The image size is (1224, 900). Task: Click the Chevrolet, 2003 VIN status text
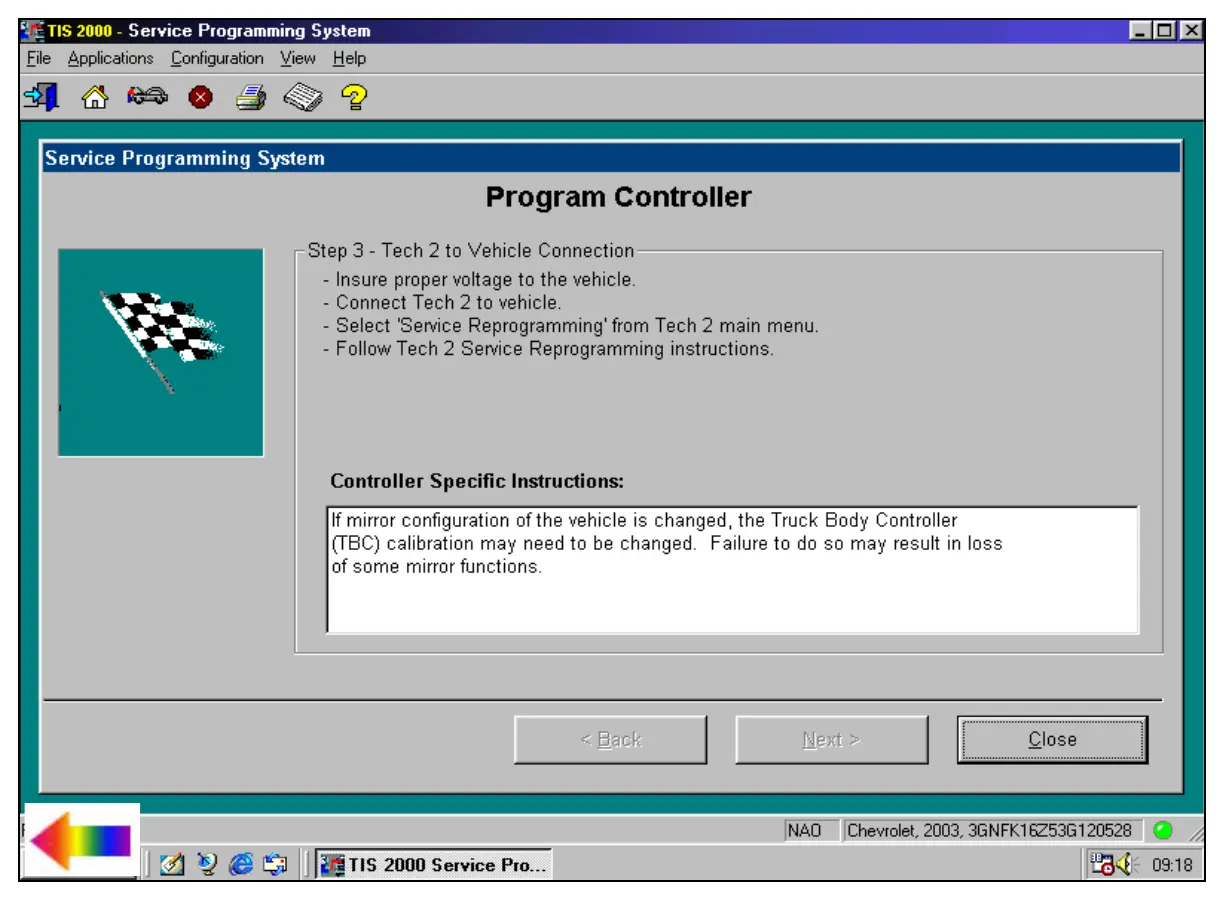(990, 830)
